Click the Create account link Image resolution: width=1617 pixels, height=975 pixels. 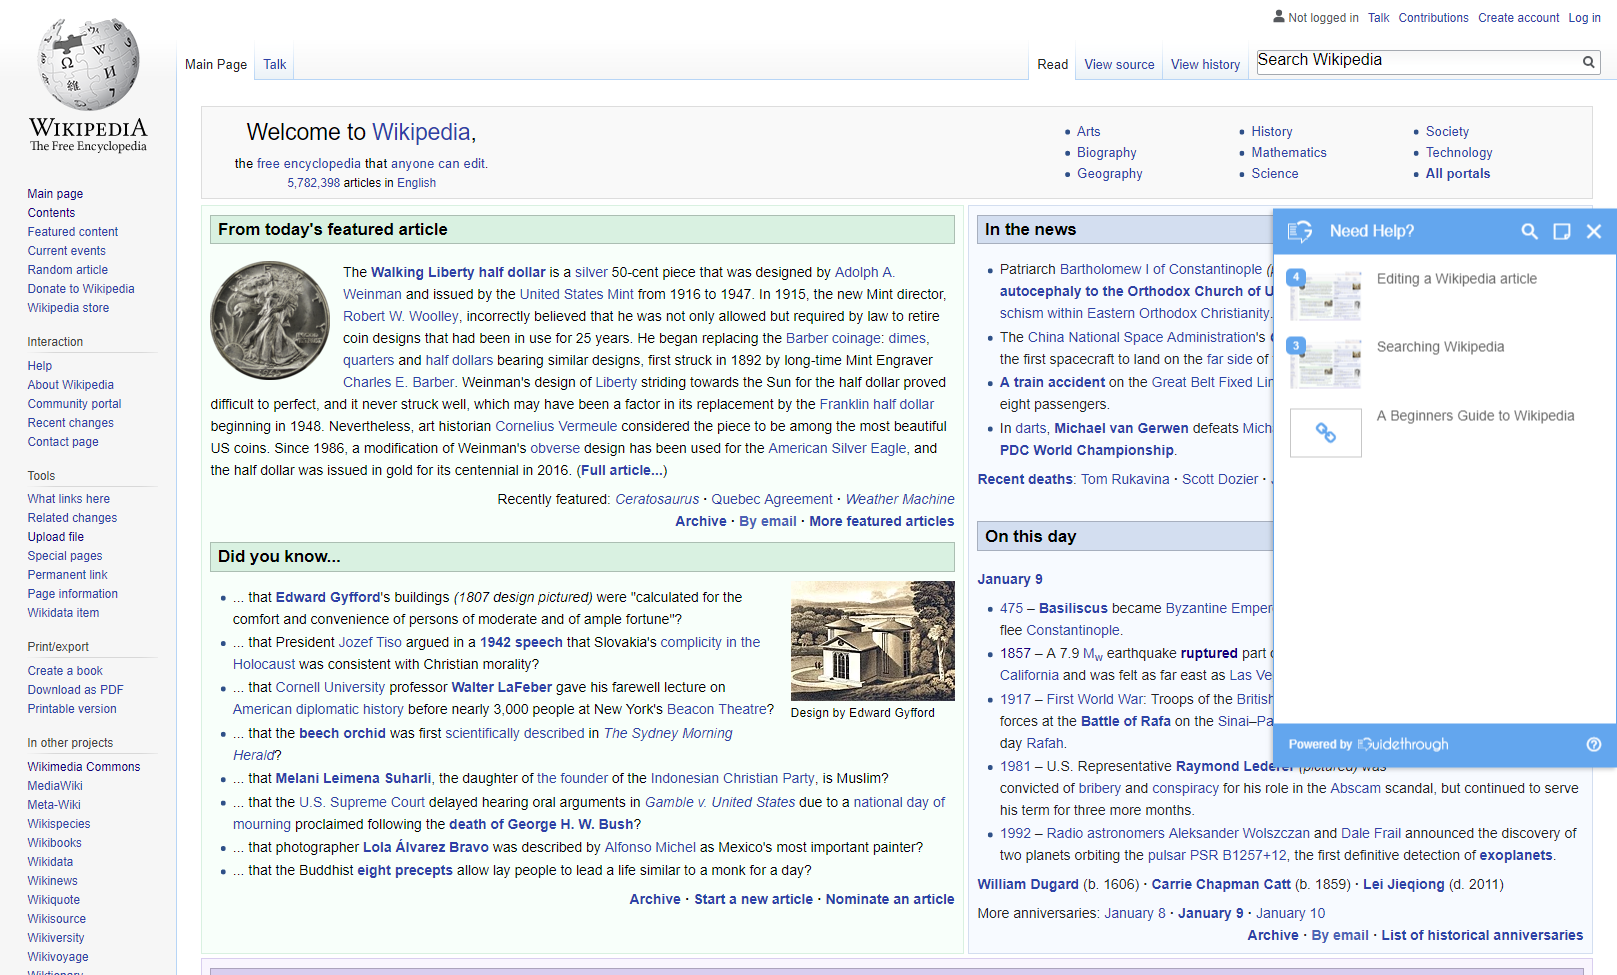click(1519, 18)
